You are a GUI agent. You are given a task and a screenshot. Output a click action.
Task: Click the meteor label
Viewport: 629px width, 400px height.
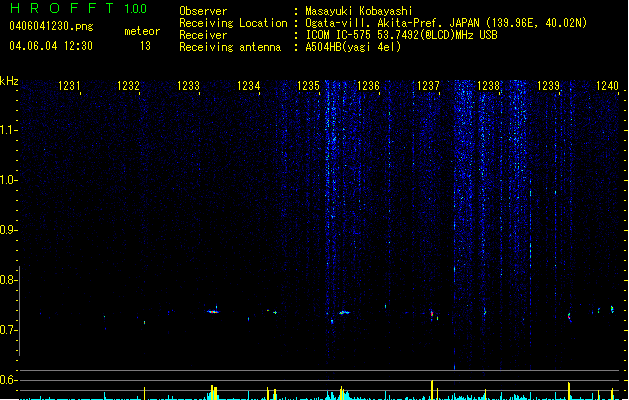pyautogui.click(x=142, y=31)
